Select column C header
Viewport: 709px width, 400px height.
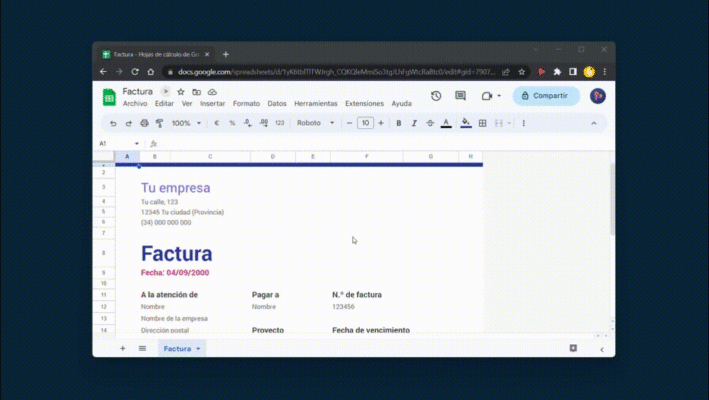[210, 156]
